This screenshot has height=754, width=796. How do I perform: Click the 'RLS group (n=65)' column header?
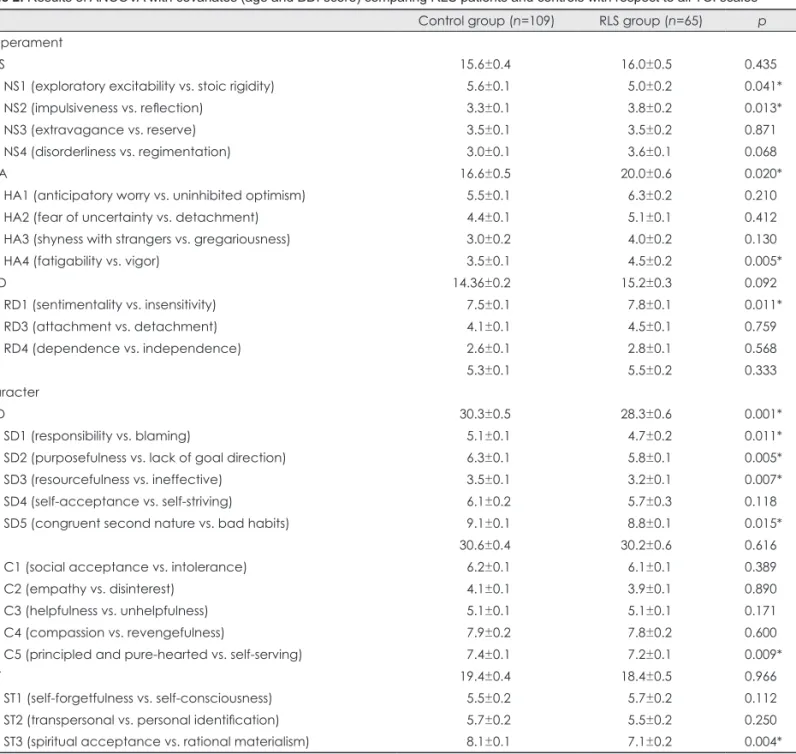pyautogui.click(x=650, y=21)
